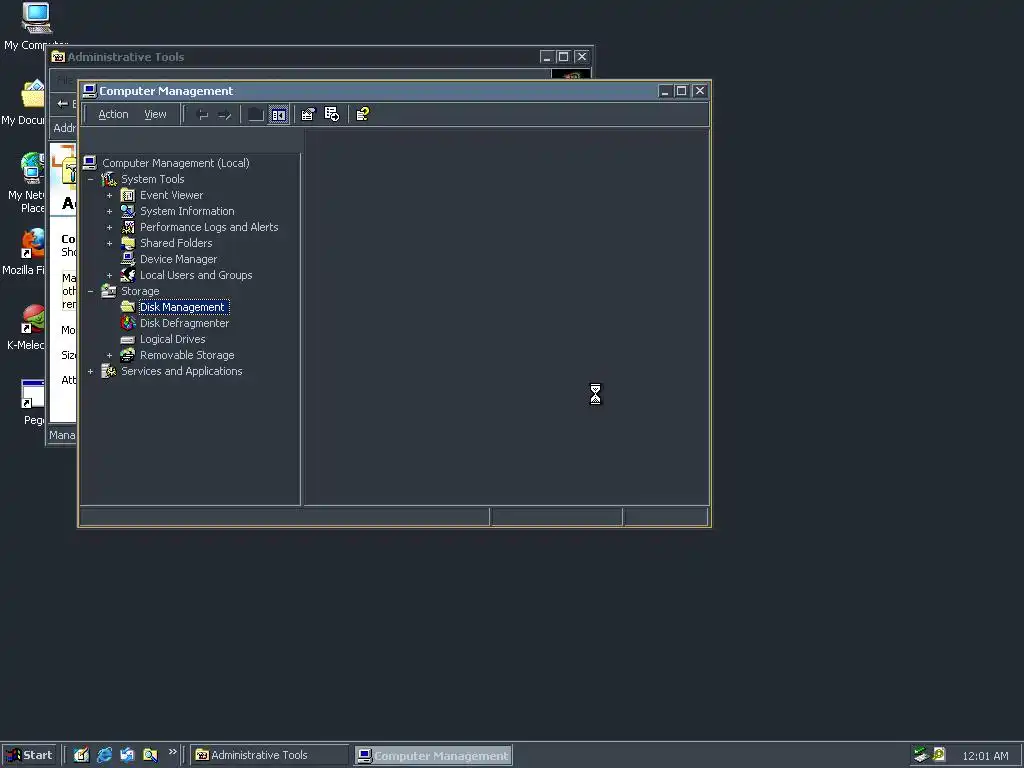Open Administrative Tools taskbar button

point(270,755)
